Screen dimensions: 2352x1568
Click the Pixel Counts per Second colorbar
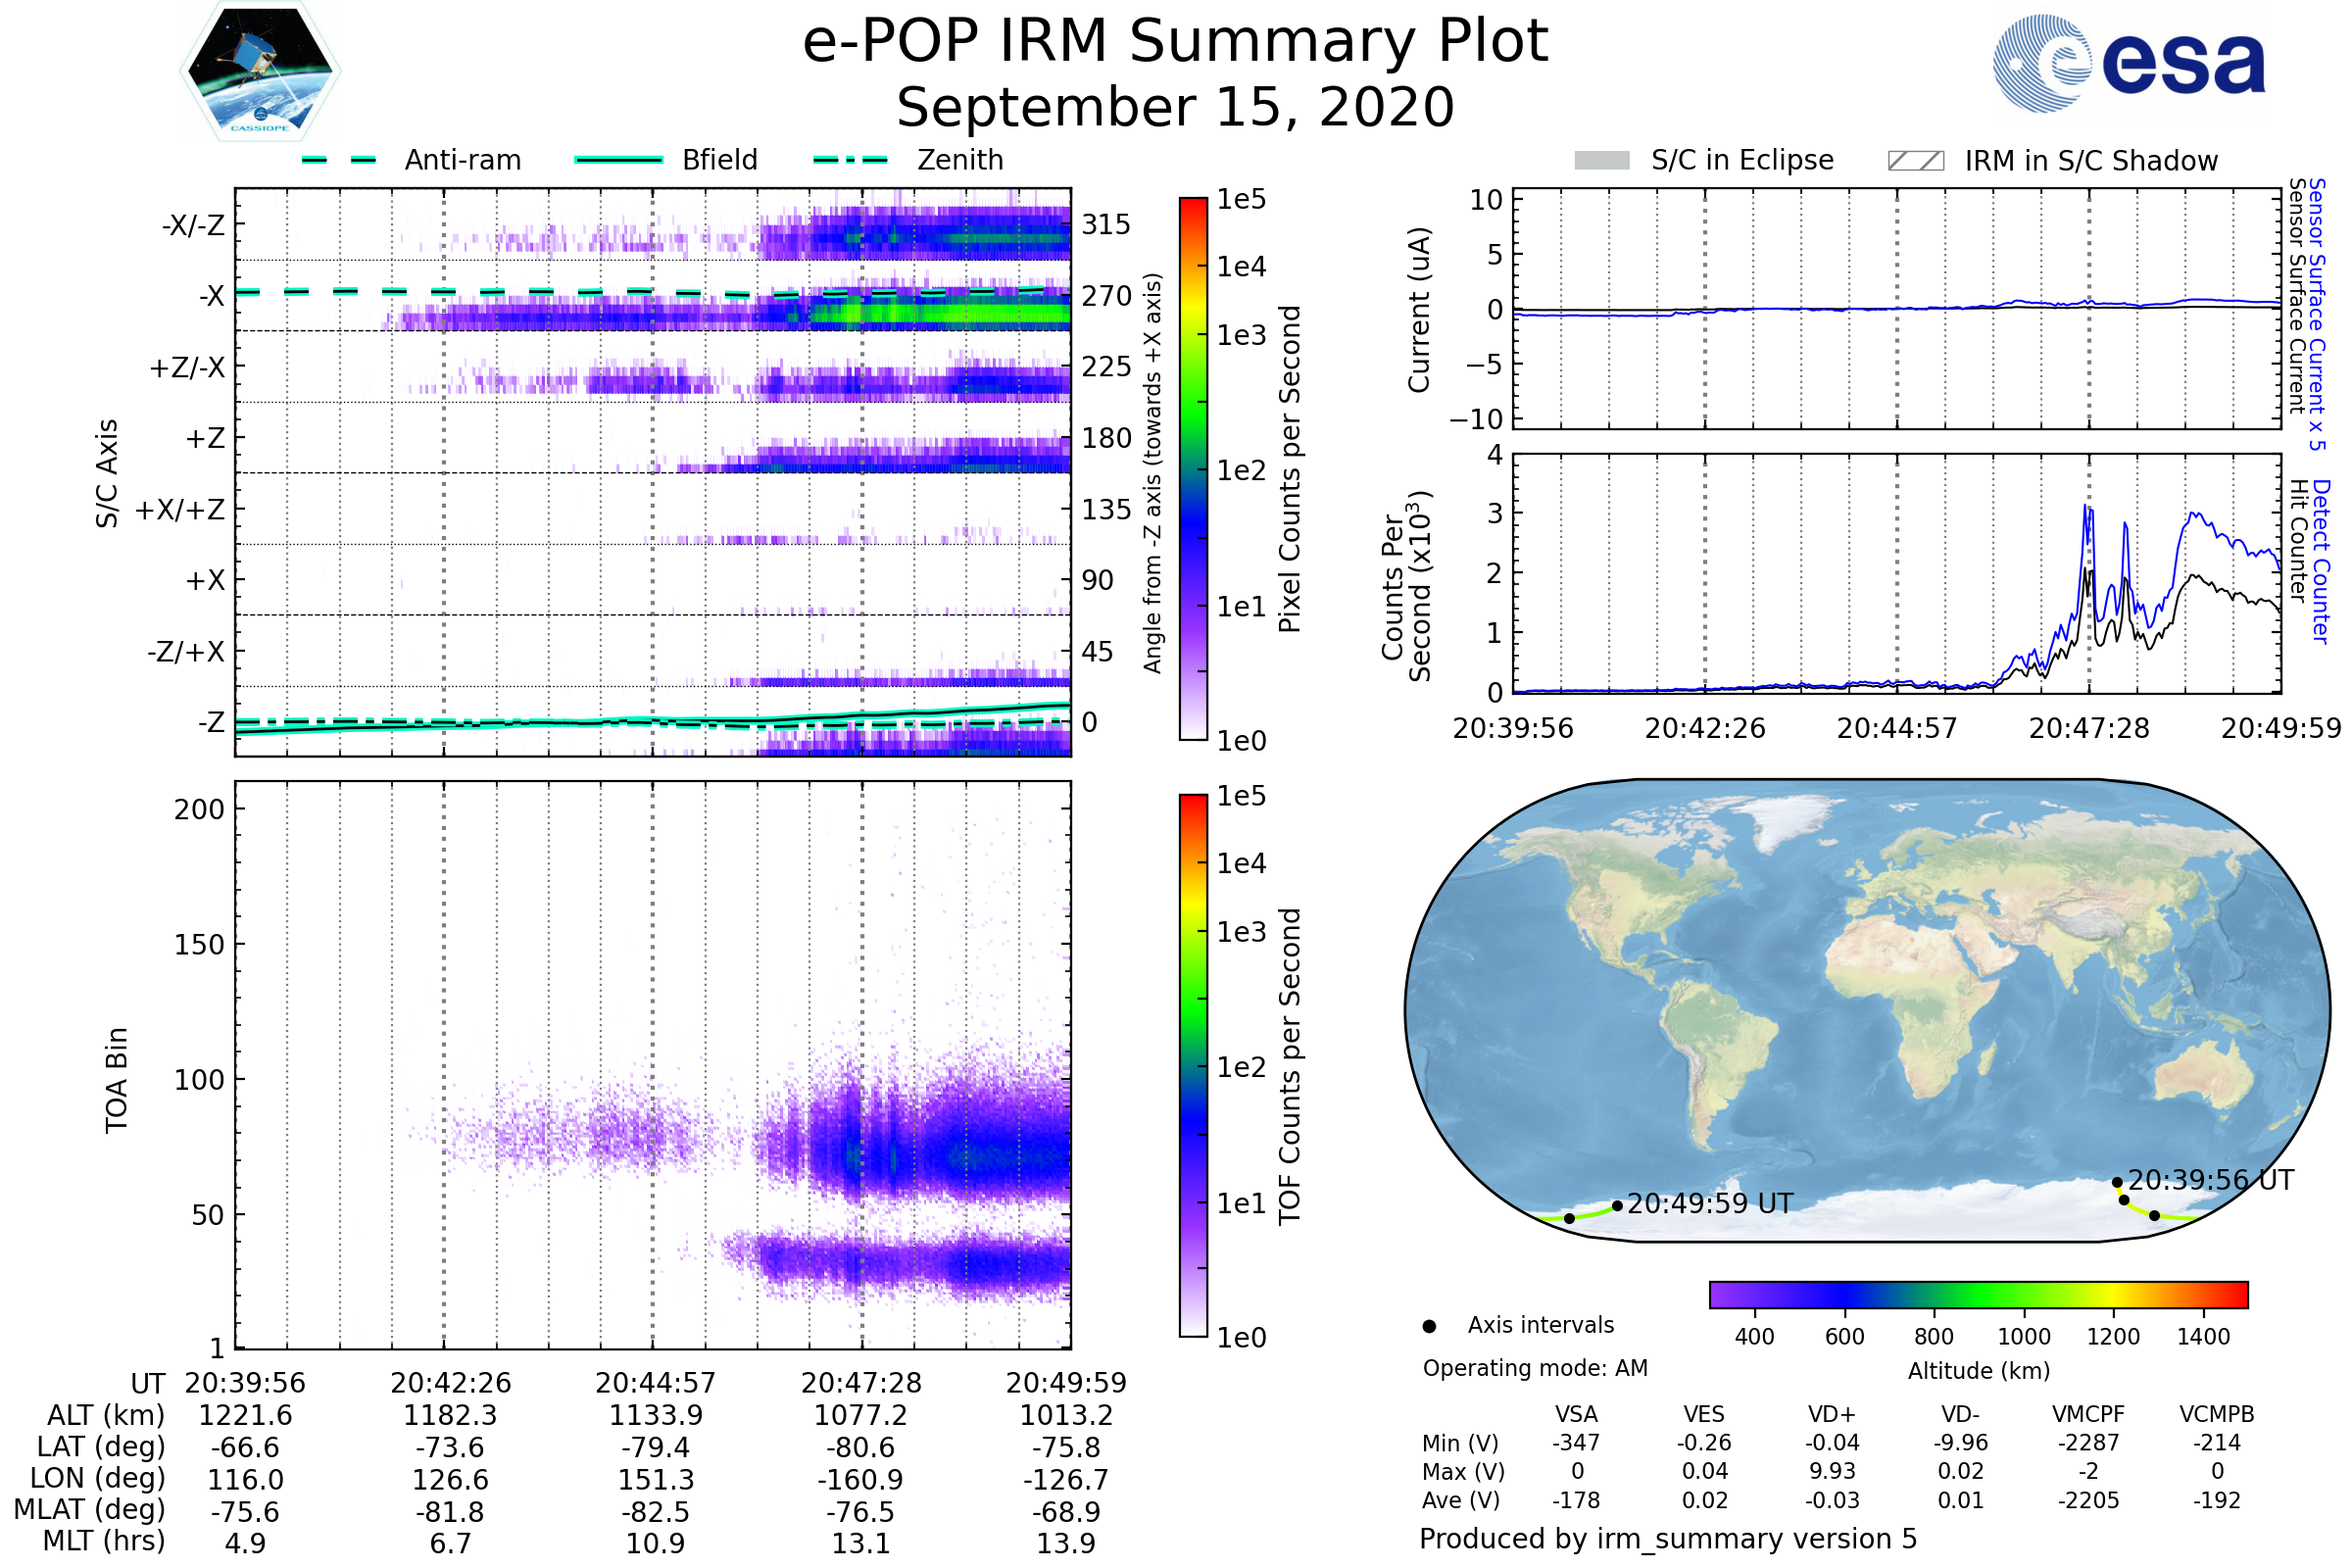1193,468
